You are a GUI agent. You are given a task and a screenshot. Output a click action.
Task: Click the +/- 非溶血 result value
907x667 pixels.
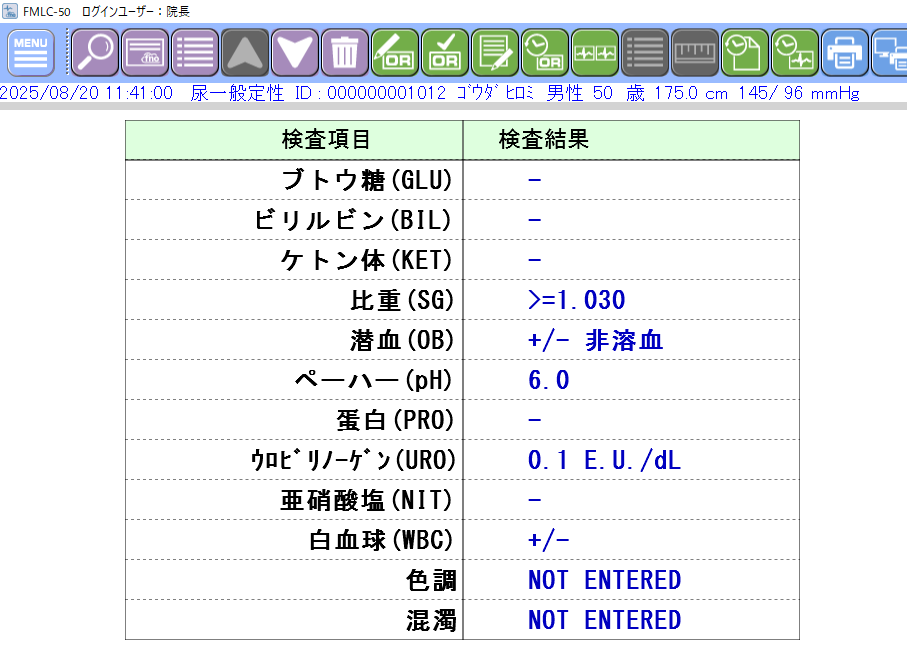(595, 340)
